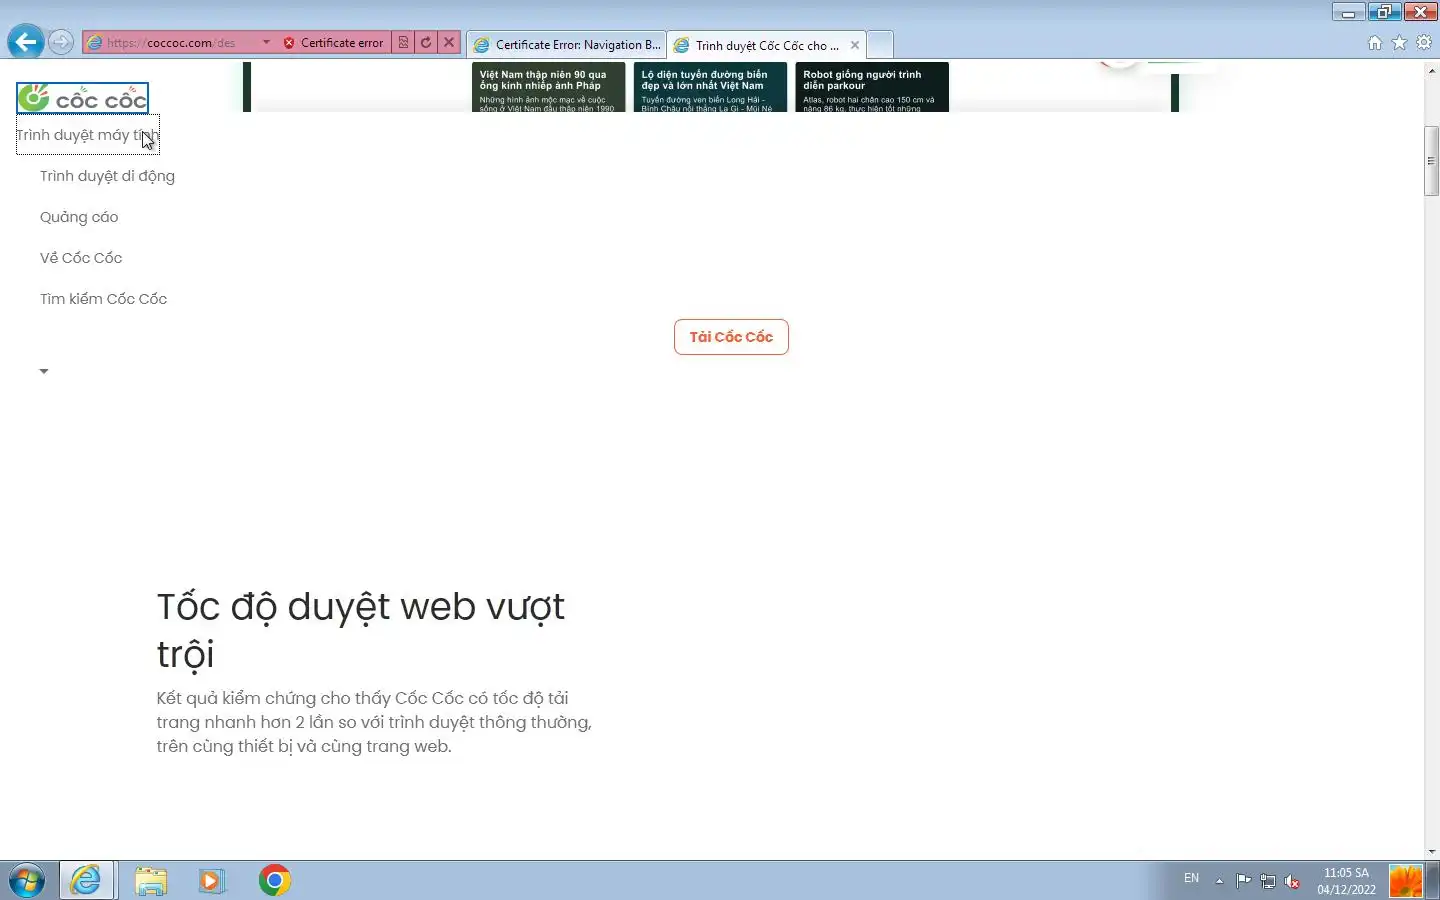Click the Cốc Cốc logo

(x=83, y=98)
